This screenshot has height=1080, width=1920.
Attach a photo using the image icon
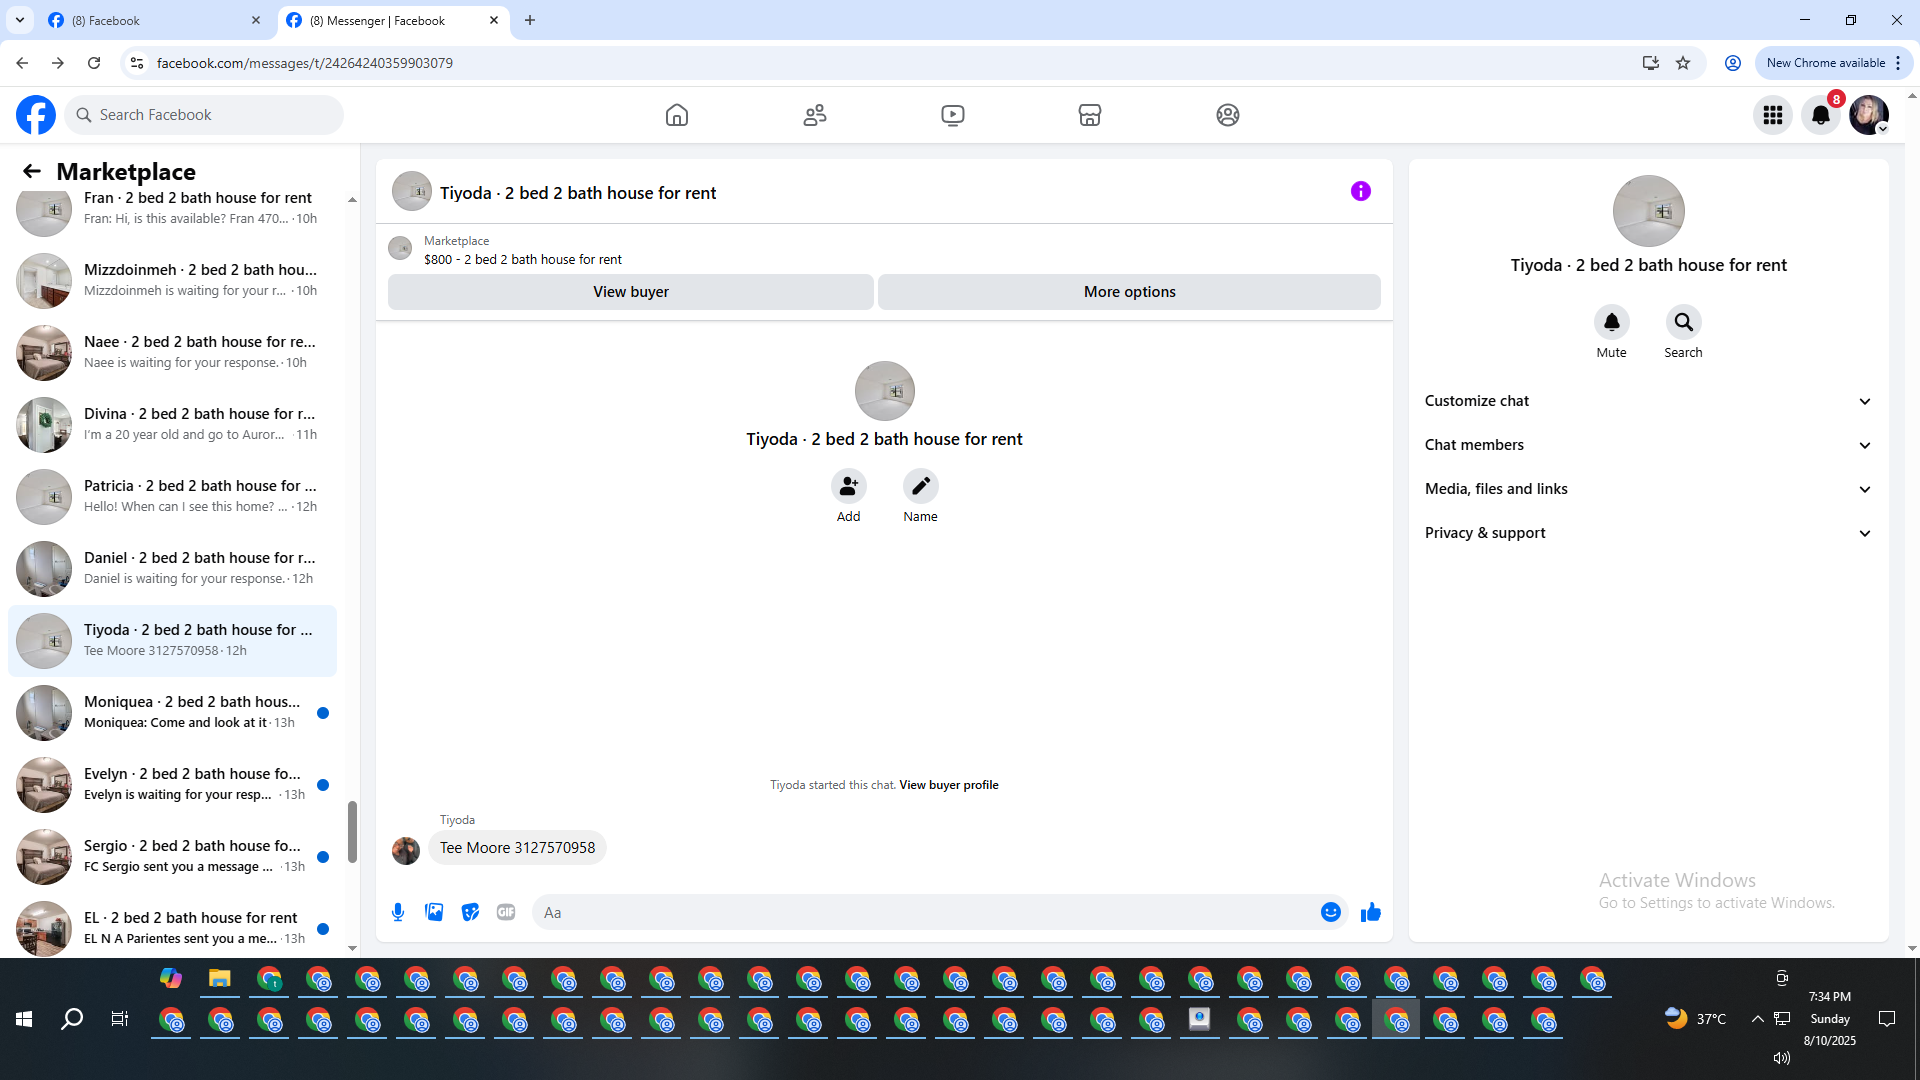point(434,912)
